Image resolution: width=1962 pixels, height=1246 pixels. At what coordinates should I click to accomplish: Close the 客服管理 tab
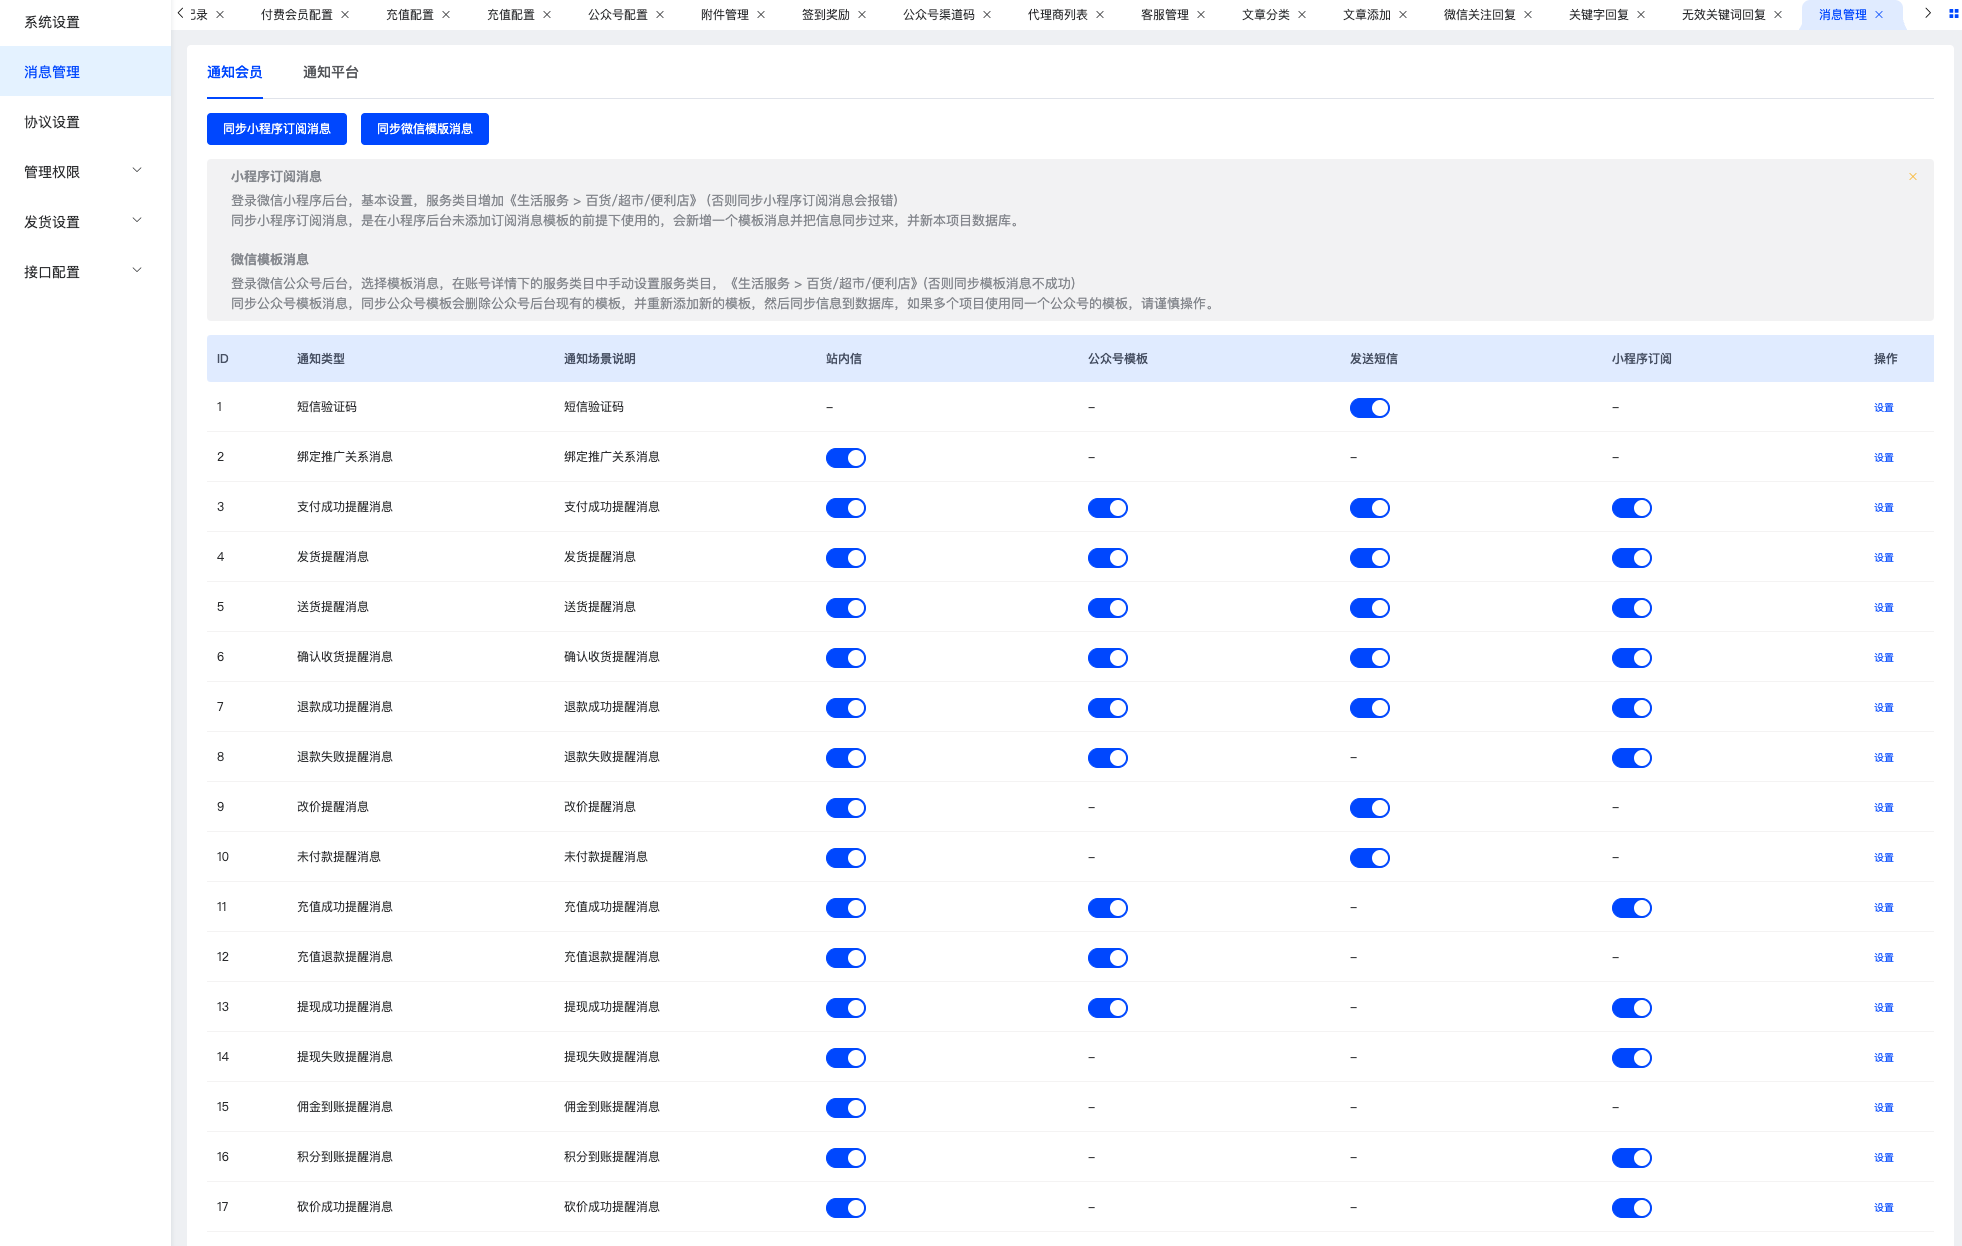coord(1201,15)
